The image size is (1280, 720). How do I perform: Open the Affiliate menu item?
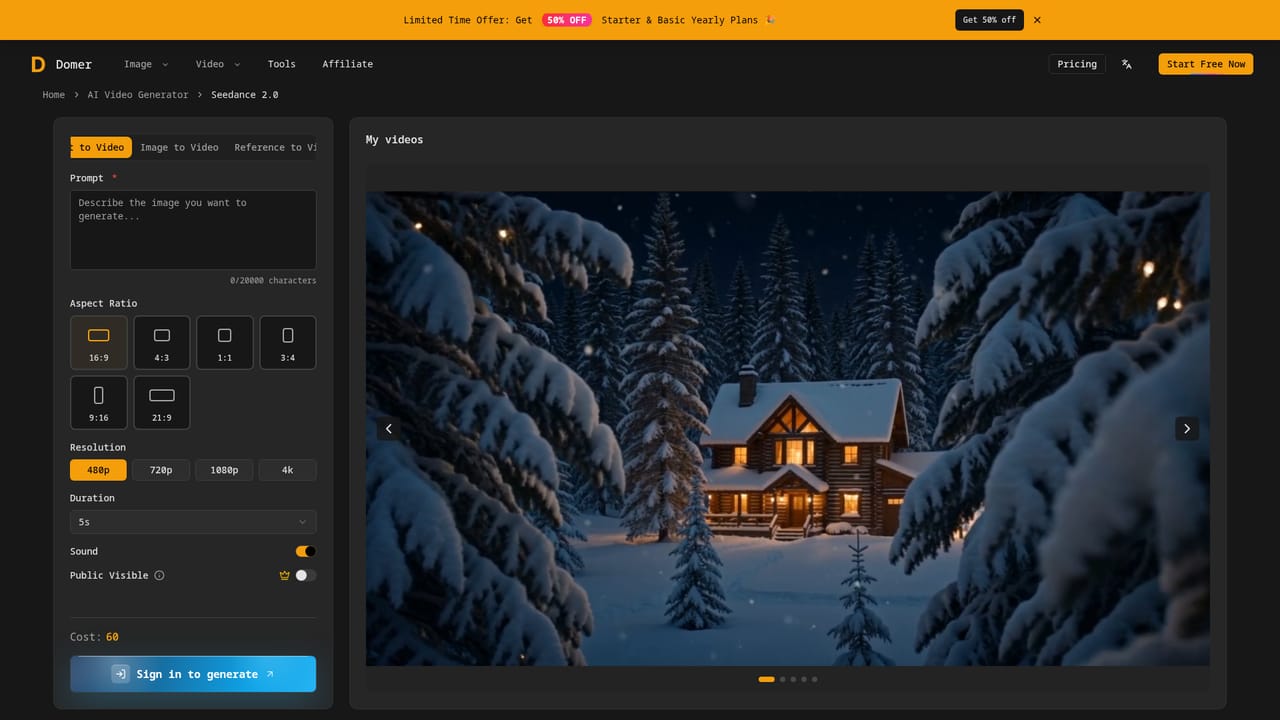coord(348,64)
